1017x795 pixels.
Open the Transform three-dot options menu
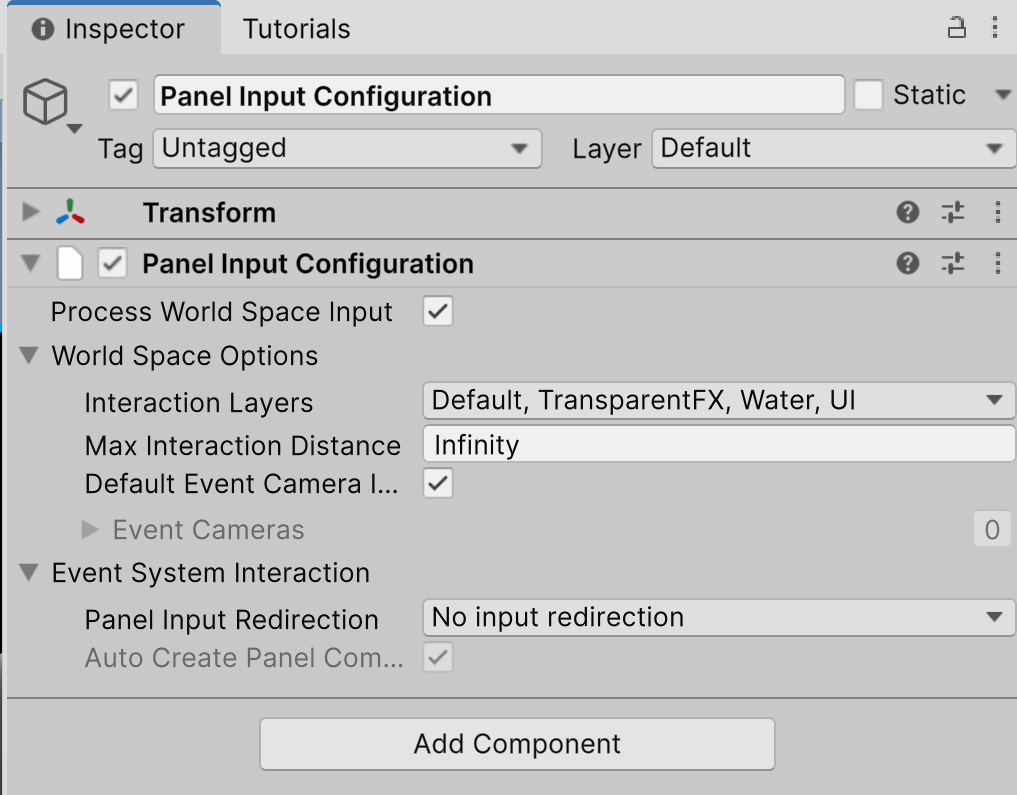pos(996,212)
